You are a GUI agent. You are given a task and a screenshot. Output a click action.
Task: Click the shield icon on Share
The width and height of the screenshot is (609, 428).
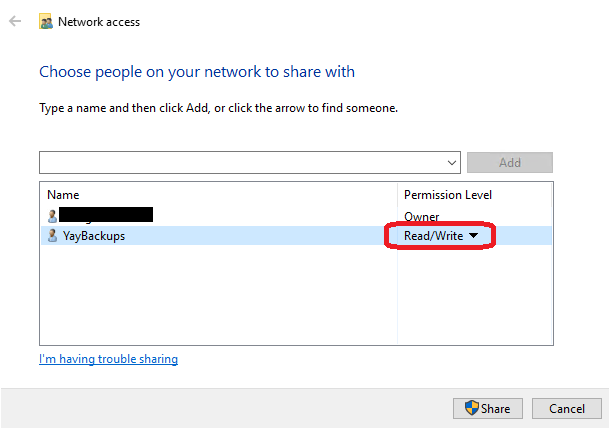point(472,408)
